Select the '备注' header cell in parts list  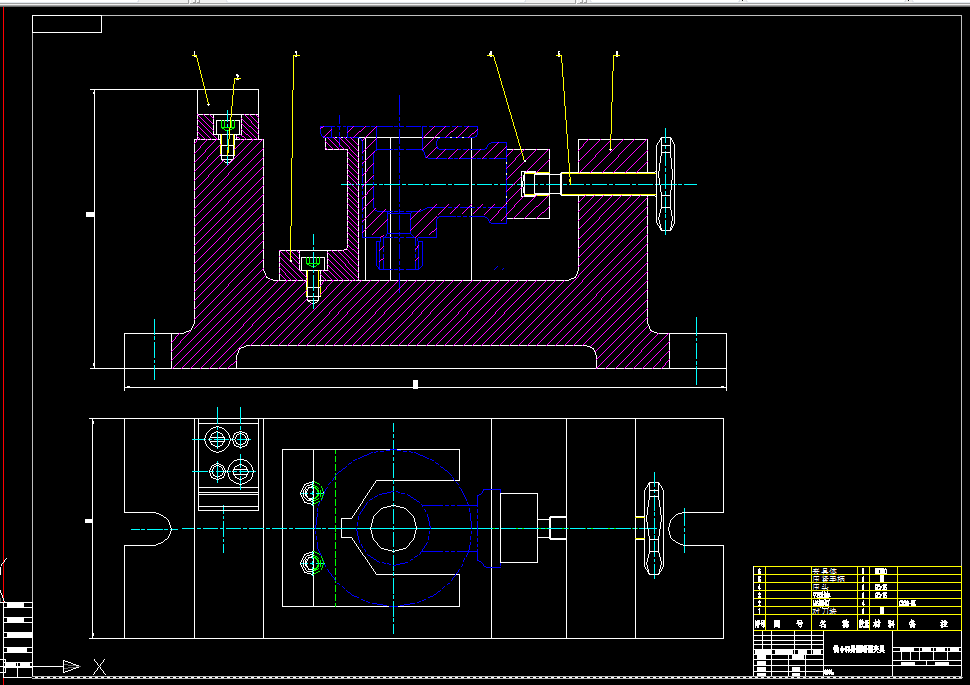[x=929, y=623]
